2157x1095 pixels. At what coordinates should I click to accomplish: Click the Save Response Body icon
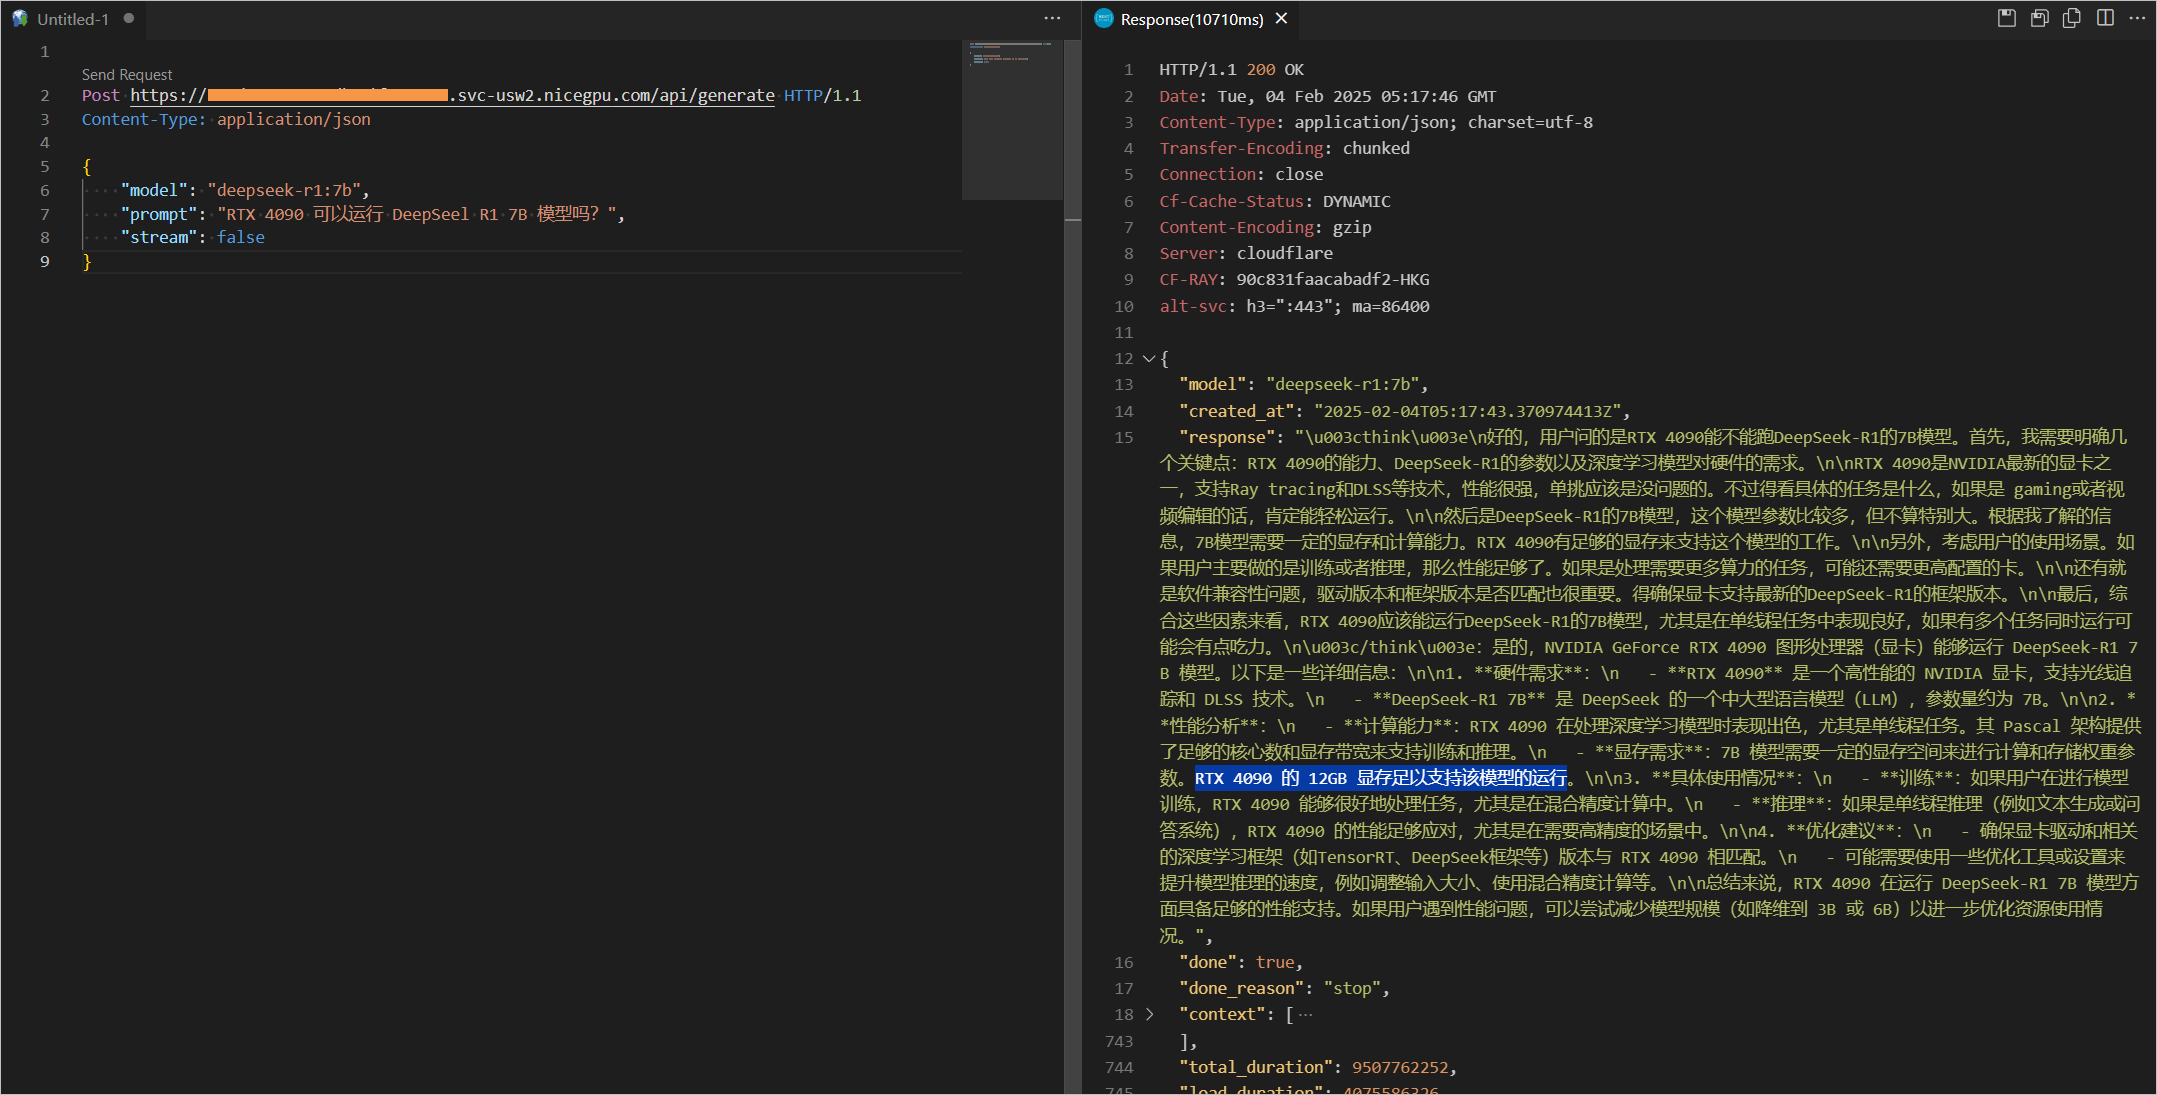point(2039,18)
